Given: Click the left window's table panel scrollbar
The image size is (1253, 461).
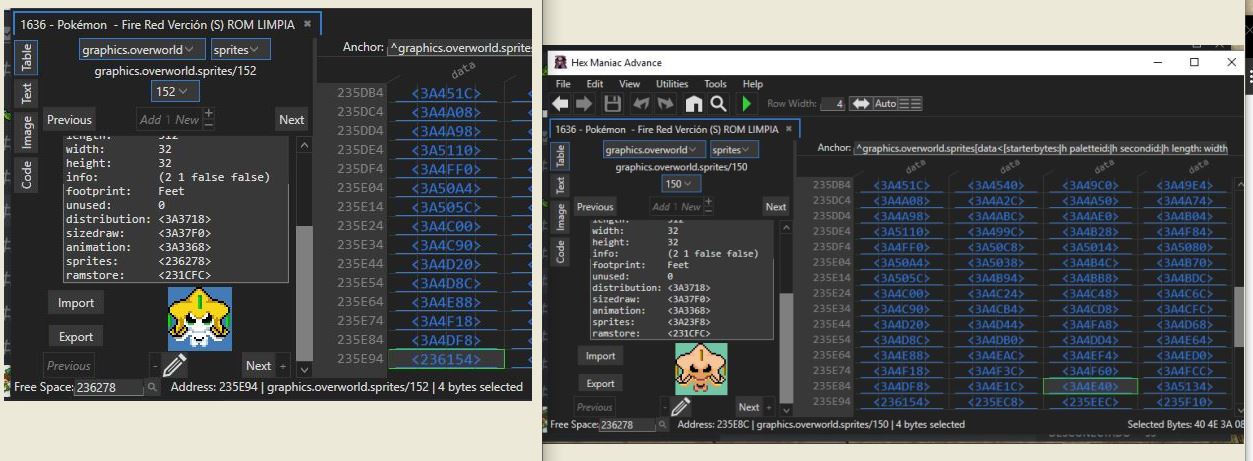Looking at the screenshot, I should [x=305, y=250].
